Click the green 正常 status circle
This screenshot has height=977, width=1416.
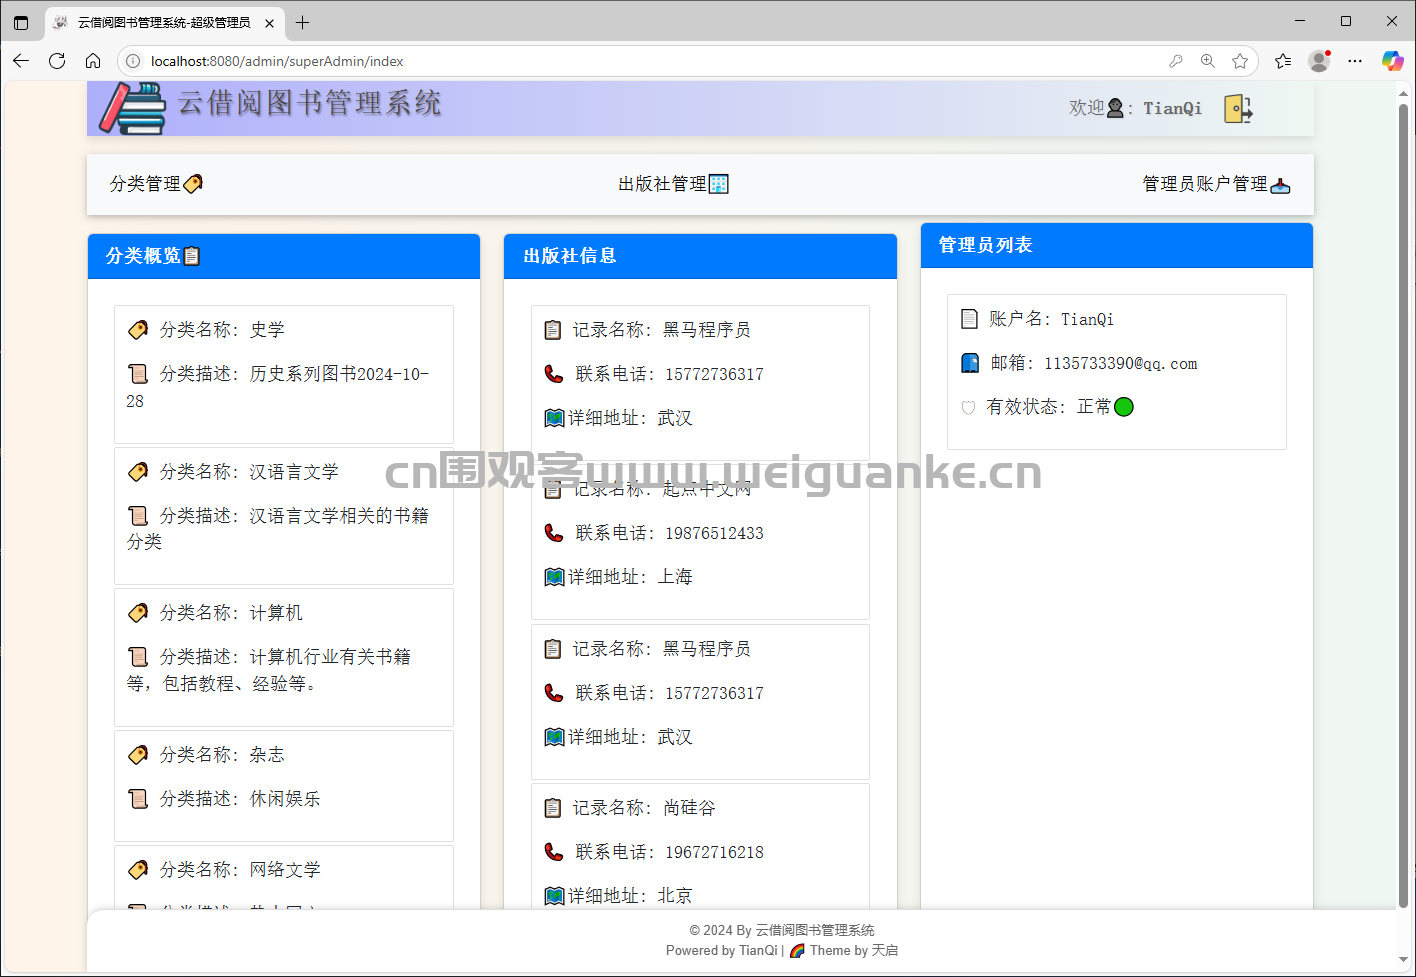pos(1124,407)
